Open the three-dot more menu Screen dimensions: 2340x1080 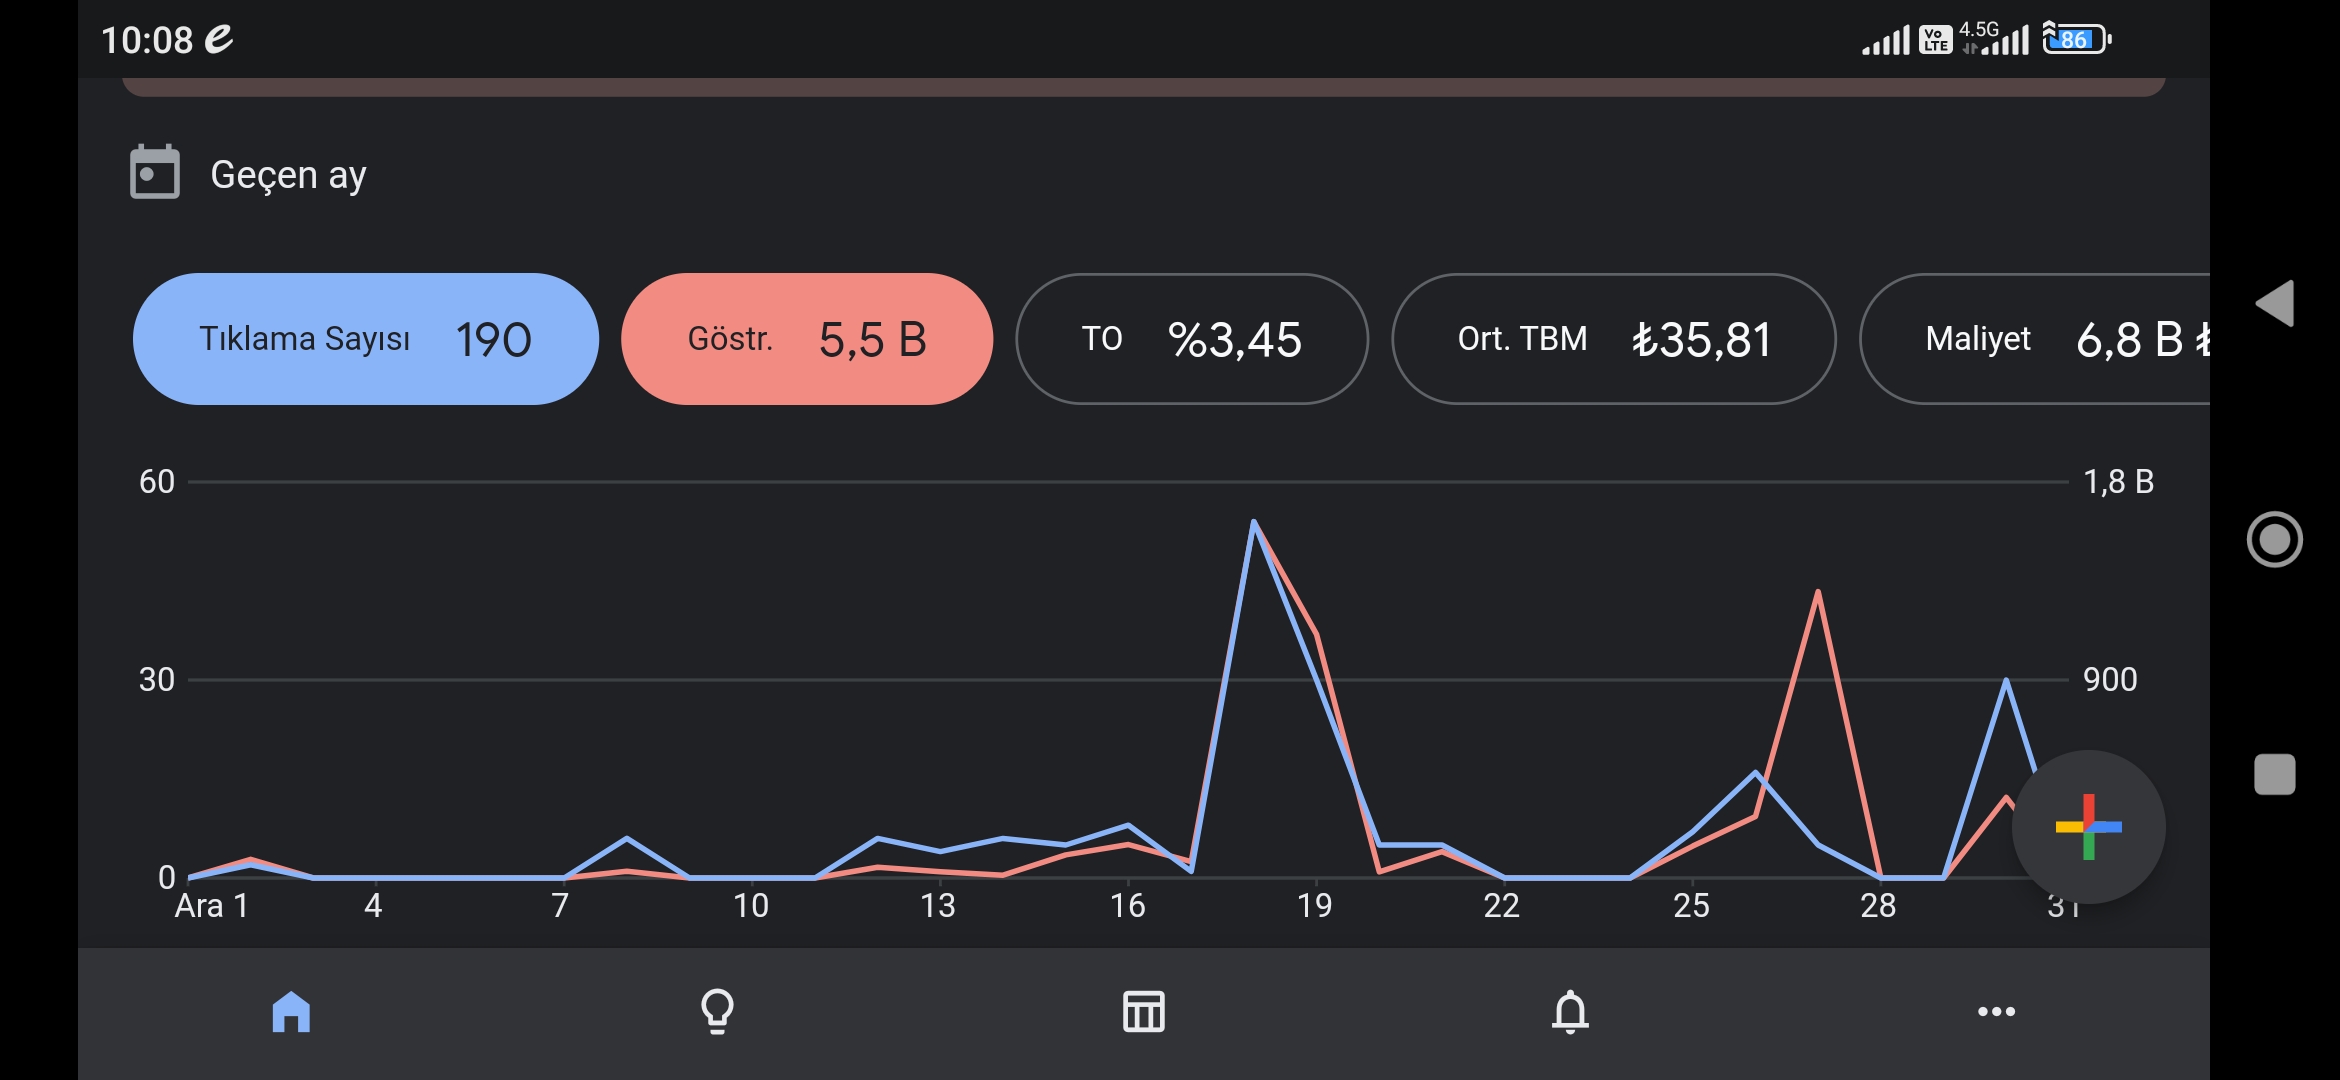(x=1996, y=1011)
